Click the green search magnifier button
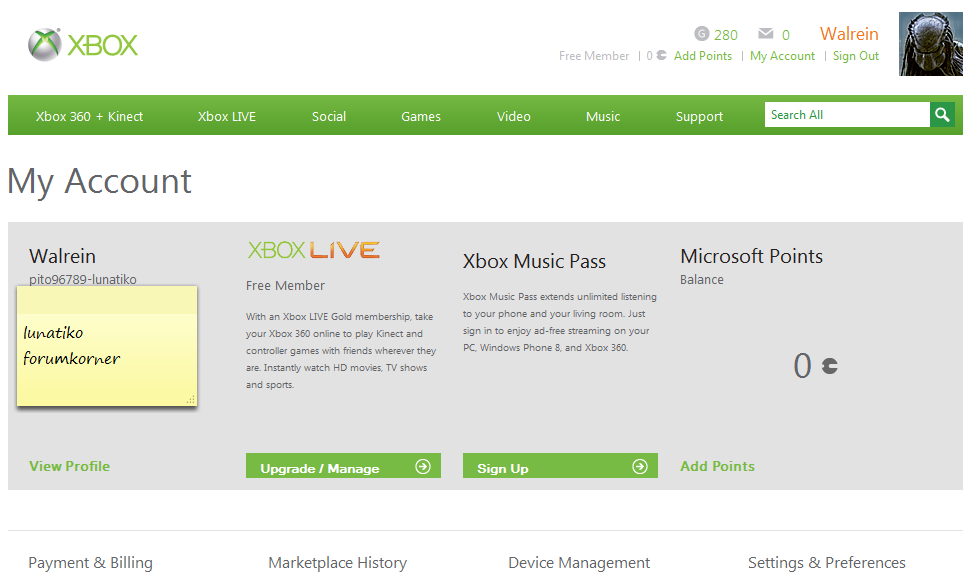The height and width of the screenshot is (581, 977). [942, 115]
